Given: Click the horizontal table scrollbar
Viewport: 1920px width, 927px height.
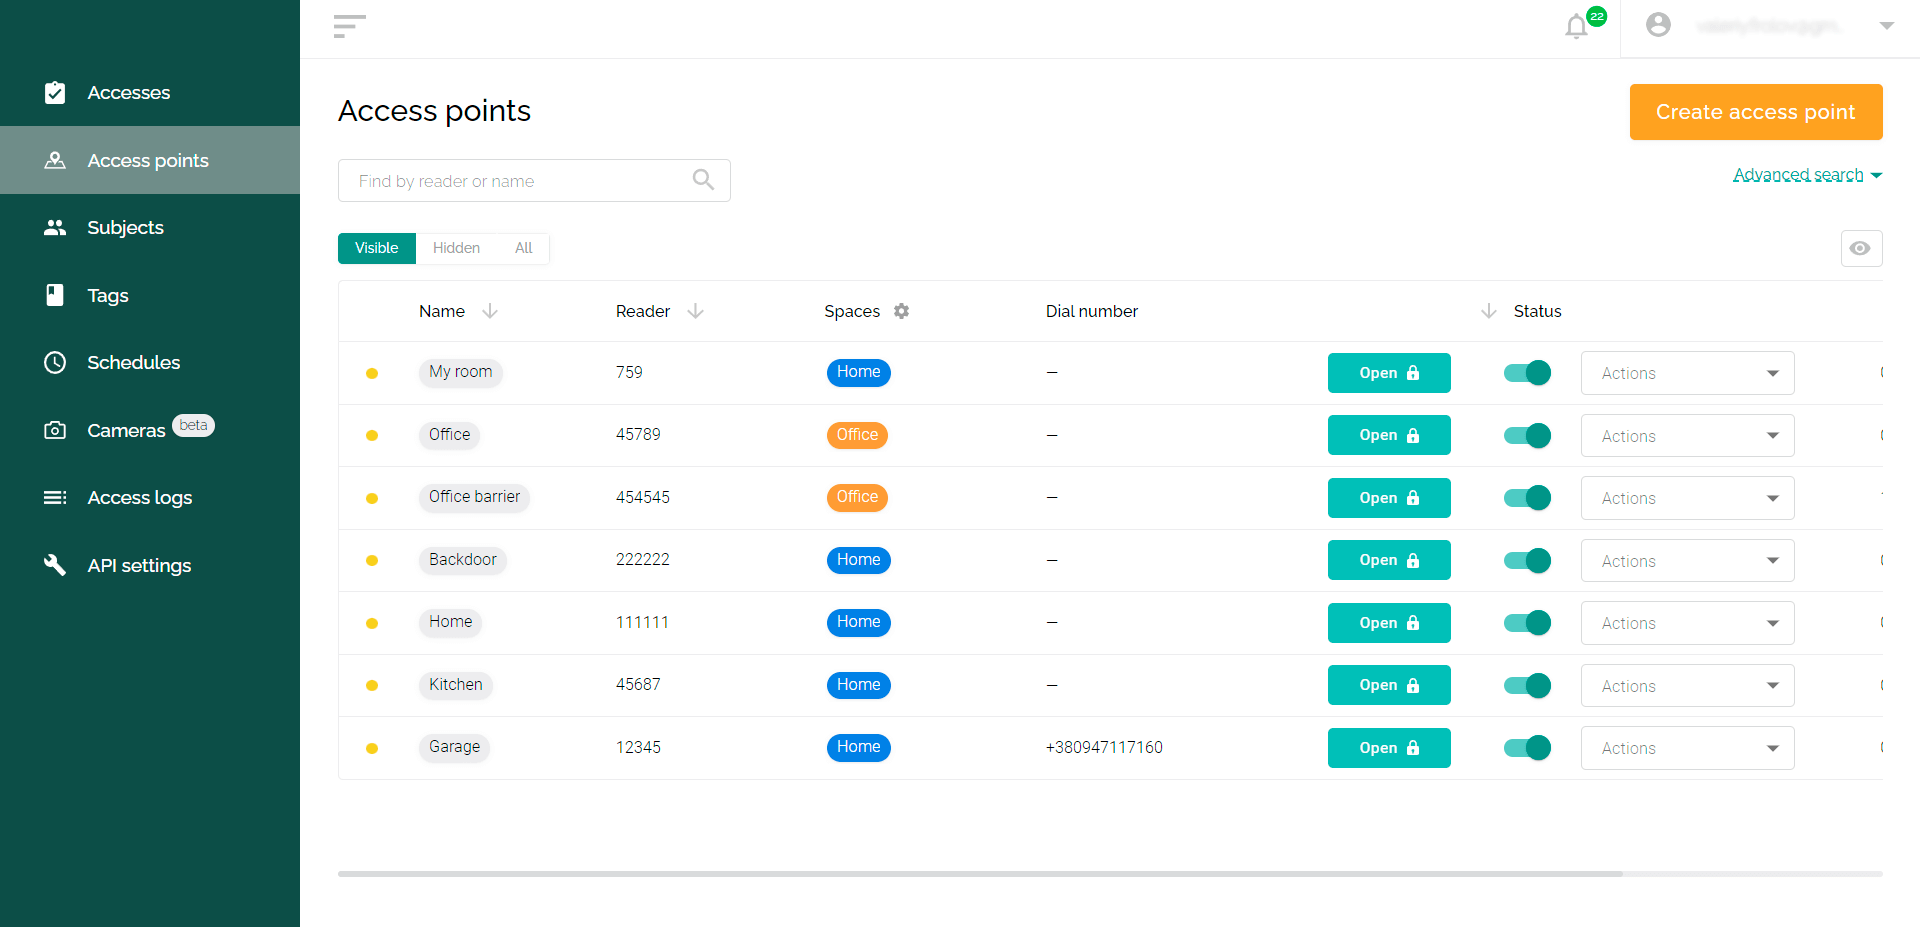Looking at the screenshot, I should [980, 874].
